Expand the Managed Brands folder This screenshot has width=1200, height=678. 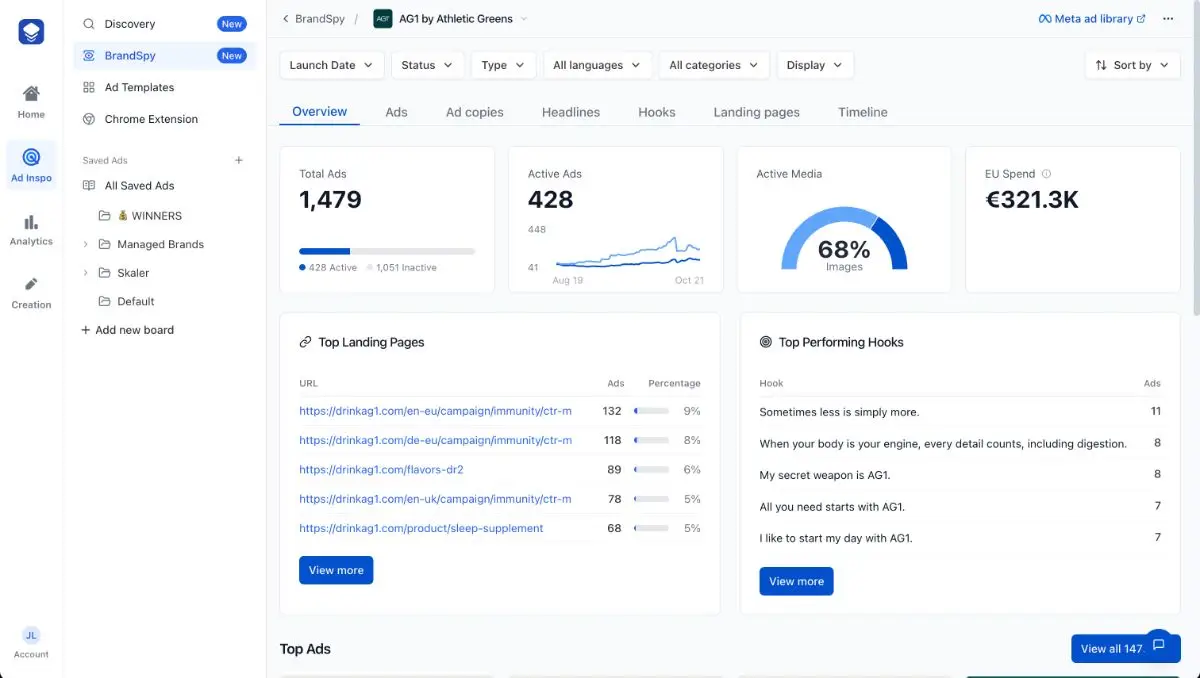85,244
